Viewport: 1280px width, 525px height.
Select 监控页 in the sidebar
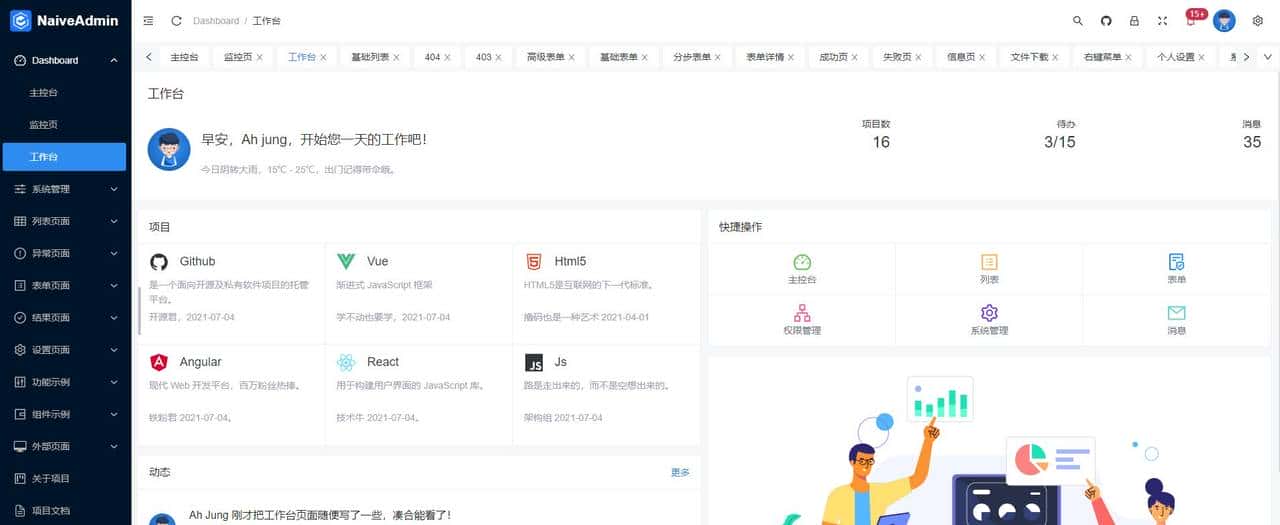(65, 124)
